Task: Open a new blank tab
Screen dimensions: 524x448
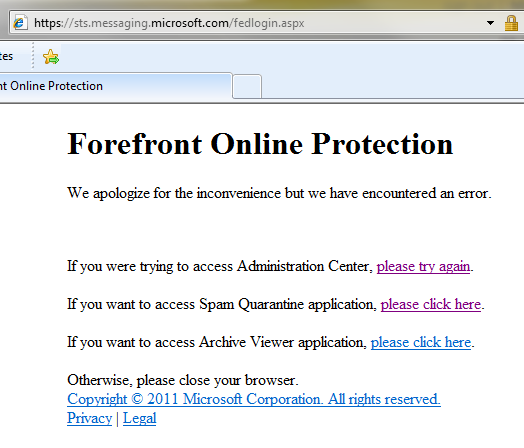Action: pos(247,87)
